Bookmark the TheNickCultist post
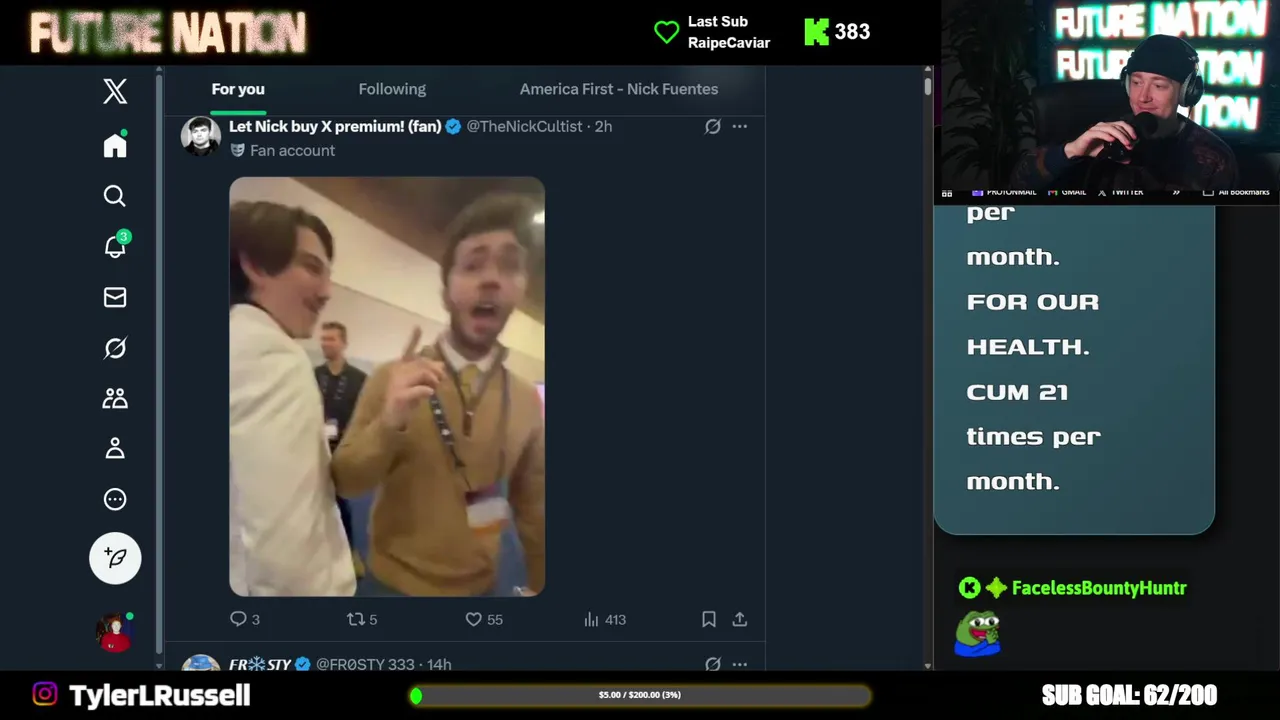 coord(708,619)
